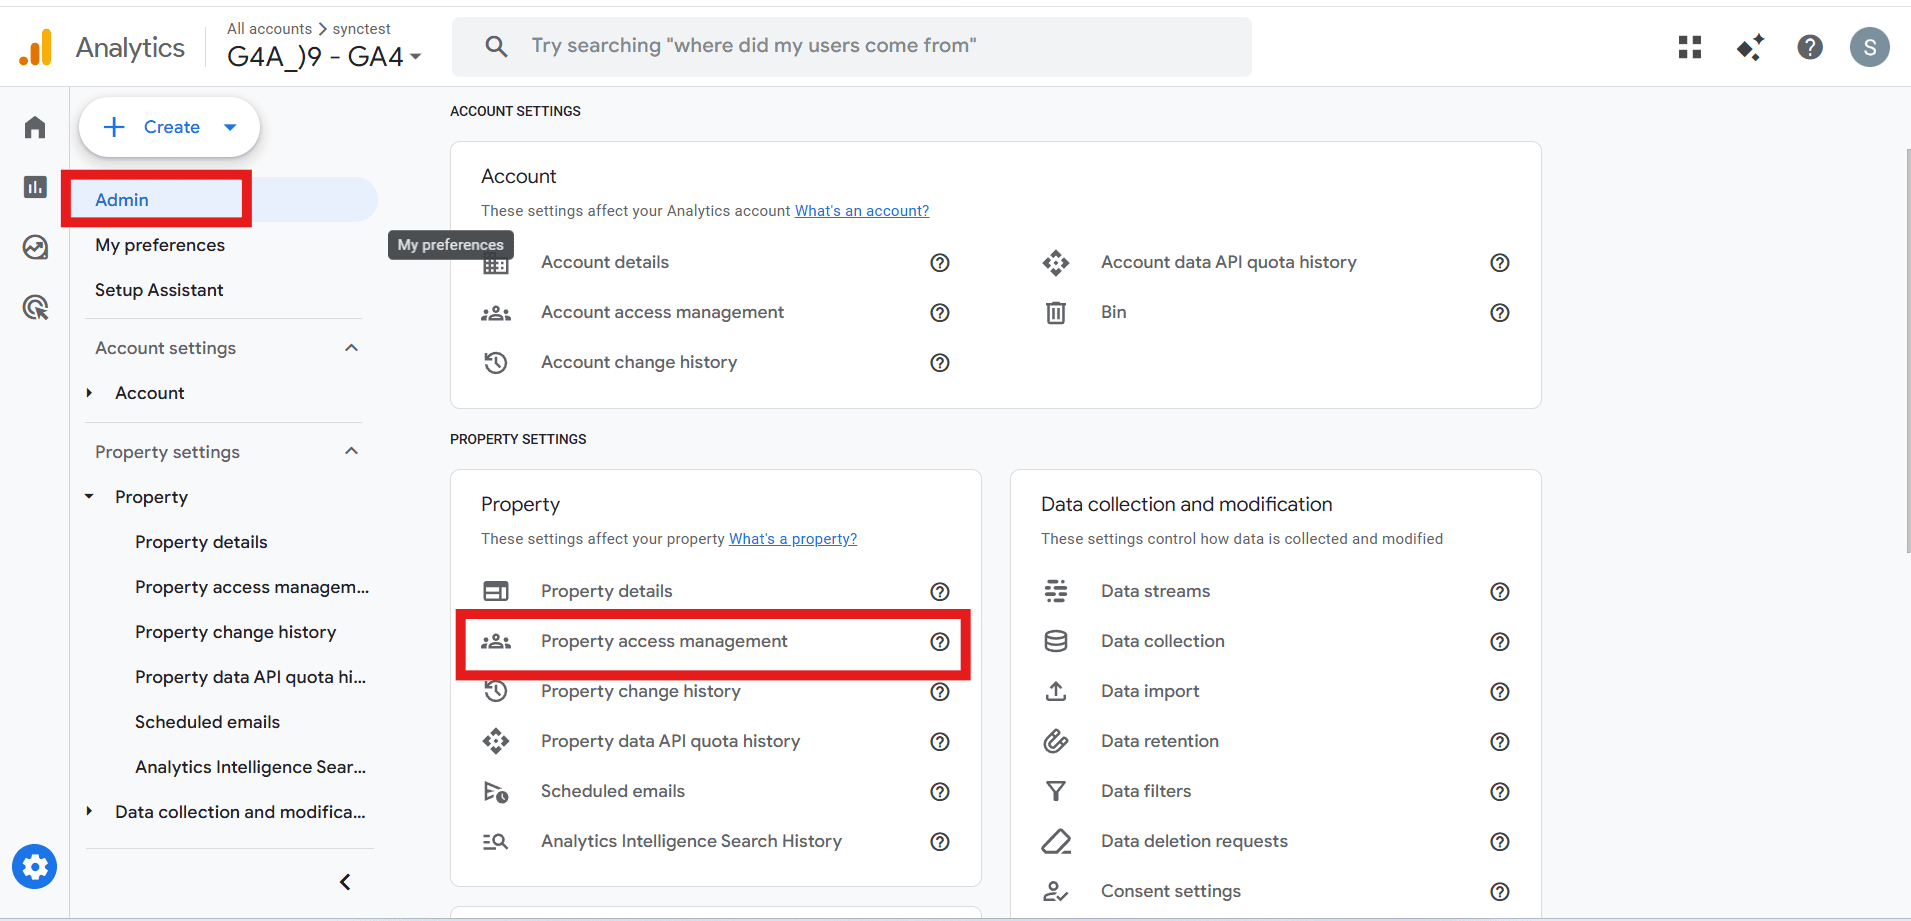Open Property access management in Property card
This screenshot has width=1911, height=921.
coord(664,641)
